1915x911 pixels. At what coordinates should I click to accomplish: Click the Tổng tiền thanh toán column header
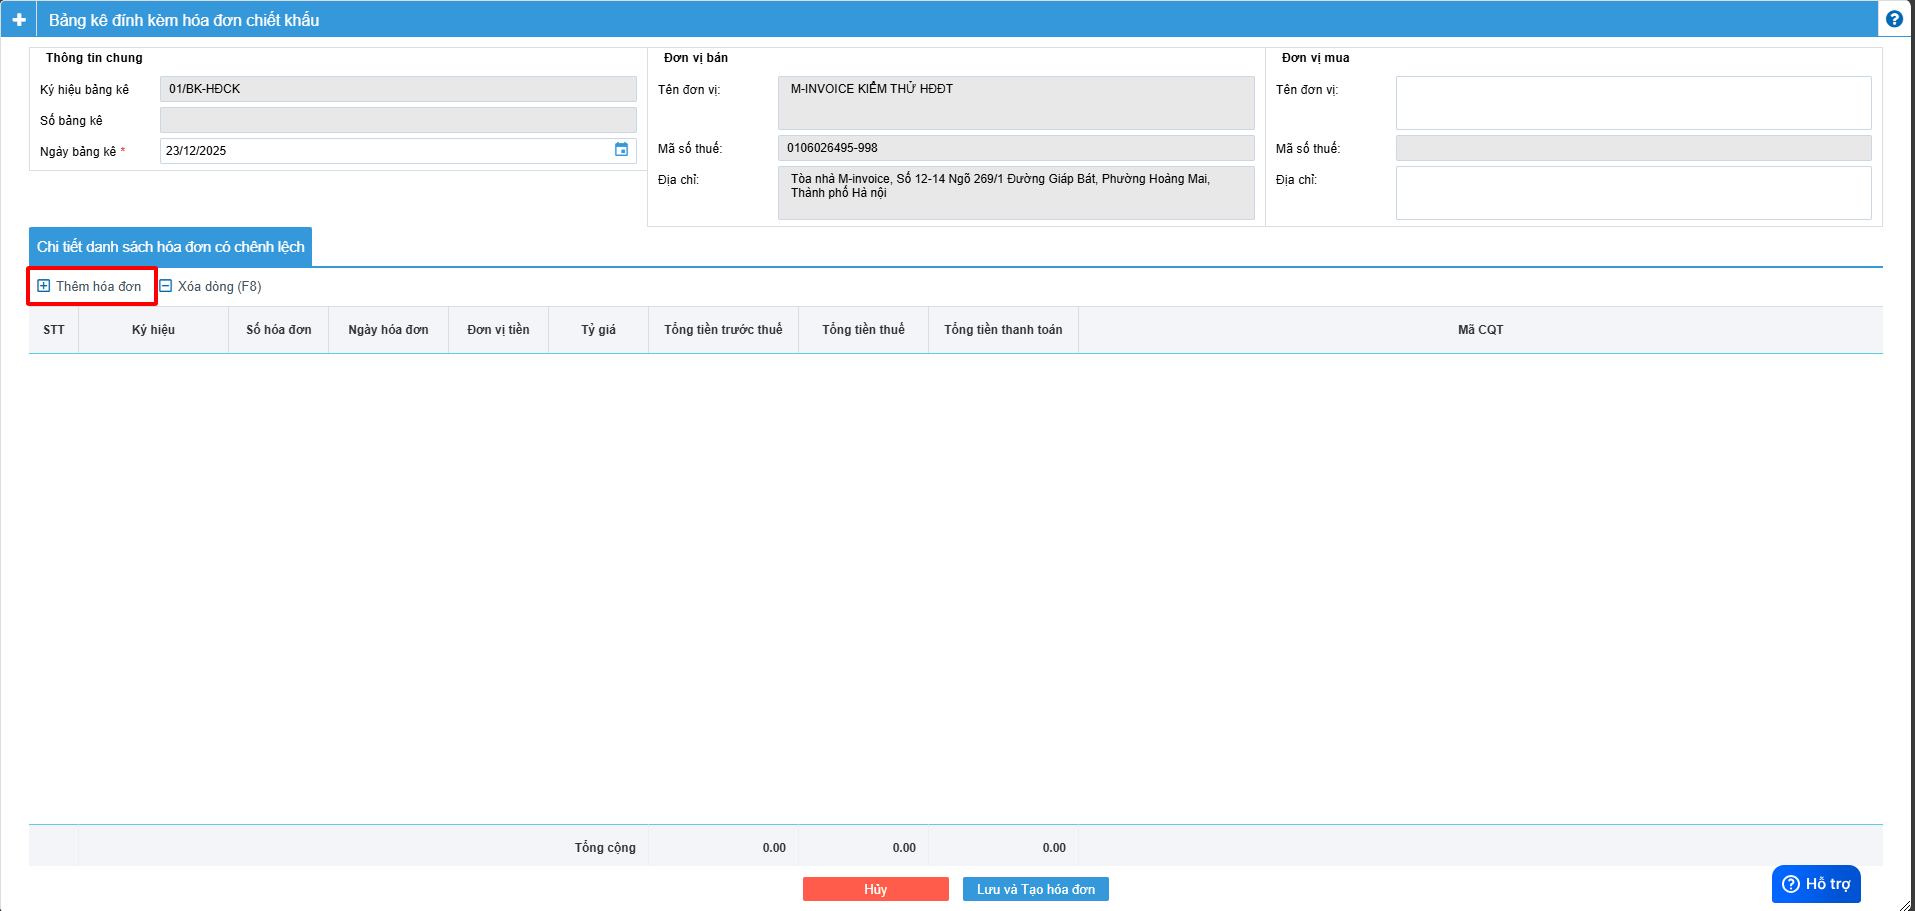1003,330
